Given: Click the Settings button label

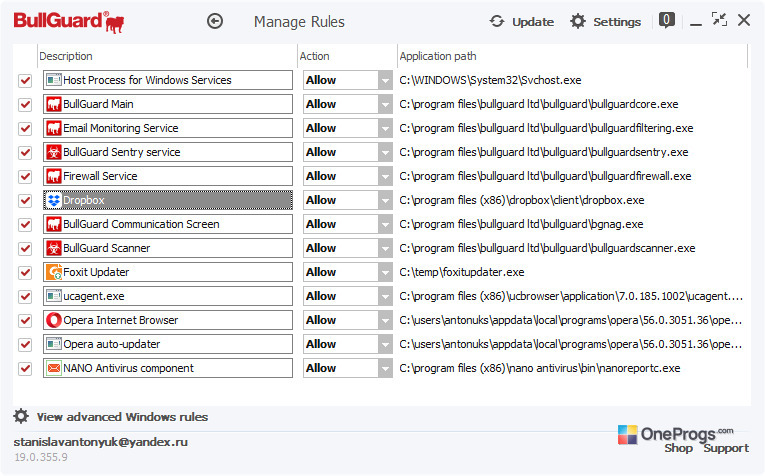Looking at the screenshot, I should point(617,22).
